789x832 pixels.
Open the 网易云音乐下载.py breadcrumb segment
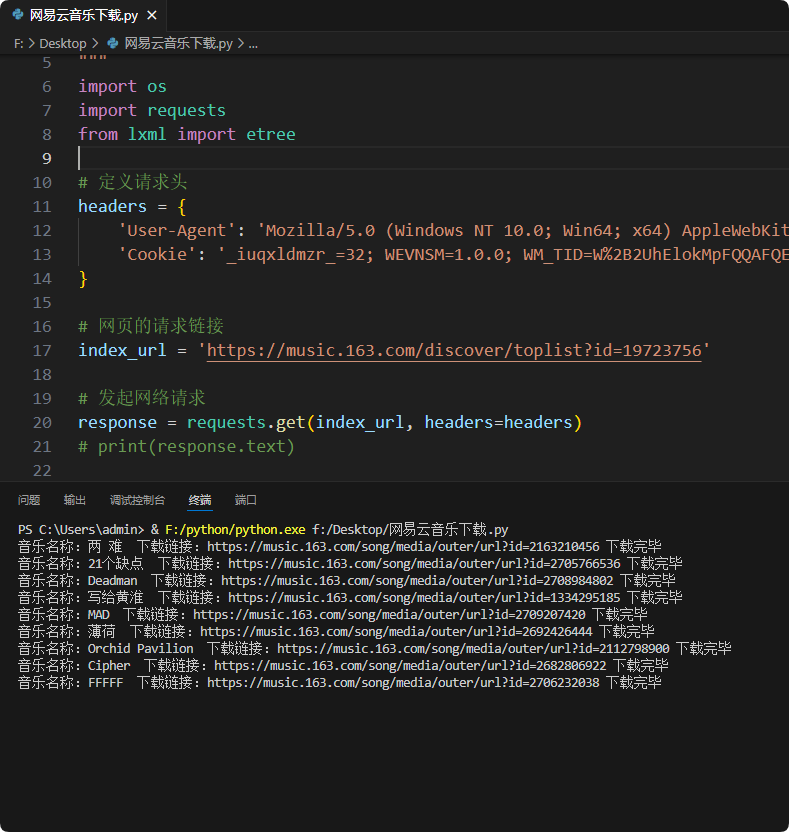[x=178, y=44]
